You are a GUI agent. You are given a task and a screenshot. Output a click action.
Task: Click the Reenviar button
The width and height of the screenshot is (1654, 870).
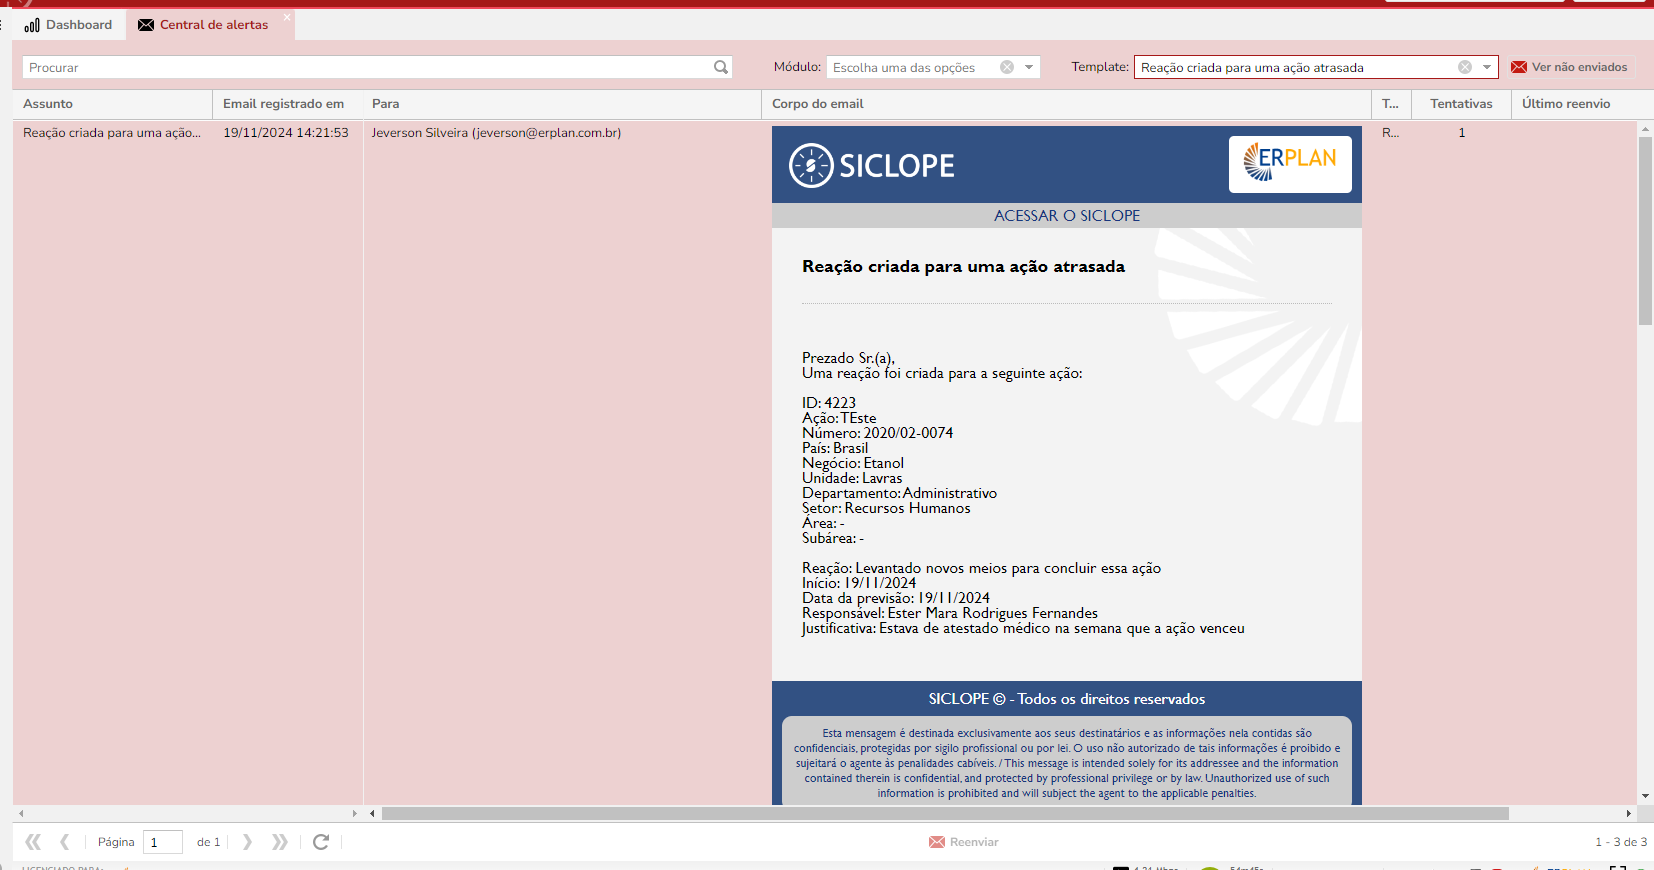[964, 842]
